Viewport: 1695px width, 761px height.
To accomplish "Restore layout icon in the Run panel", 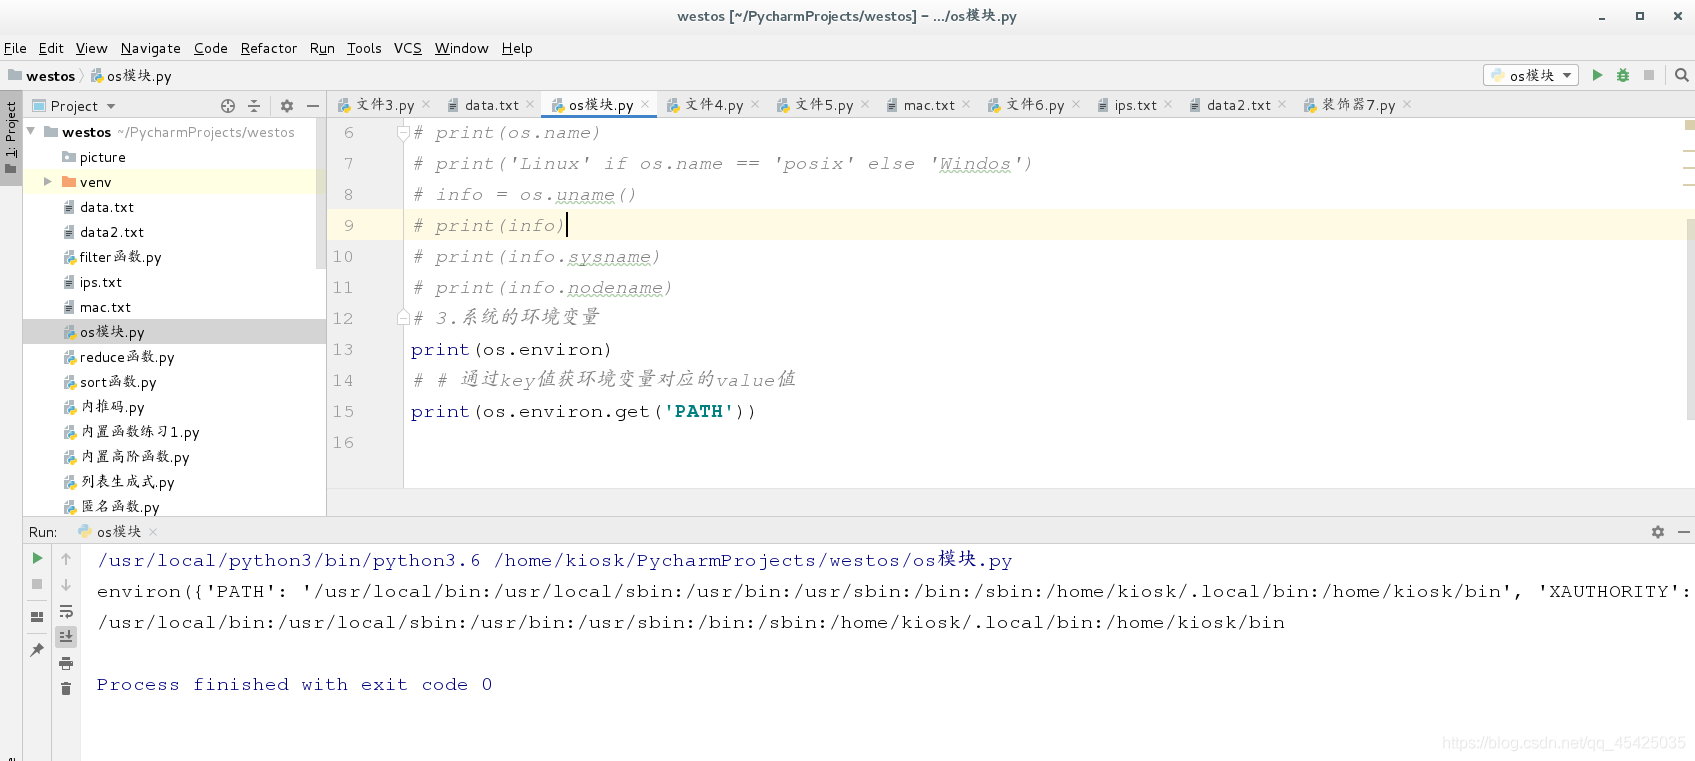I will (37, 617).
